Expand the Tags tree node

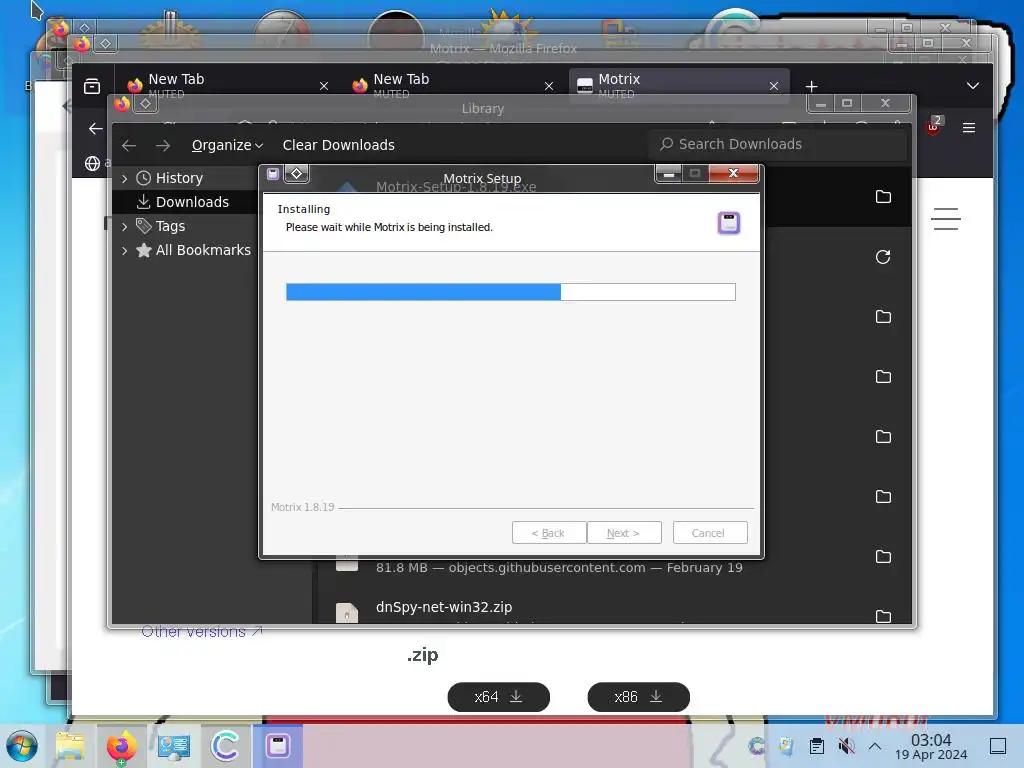tap(125, 227)
